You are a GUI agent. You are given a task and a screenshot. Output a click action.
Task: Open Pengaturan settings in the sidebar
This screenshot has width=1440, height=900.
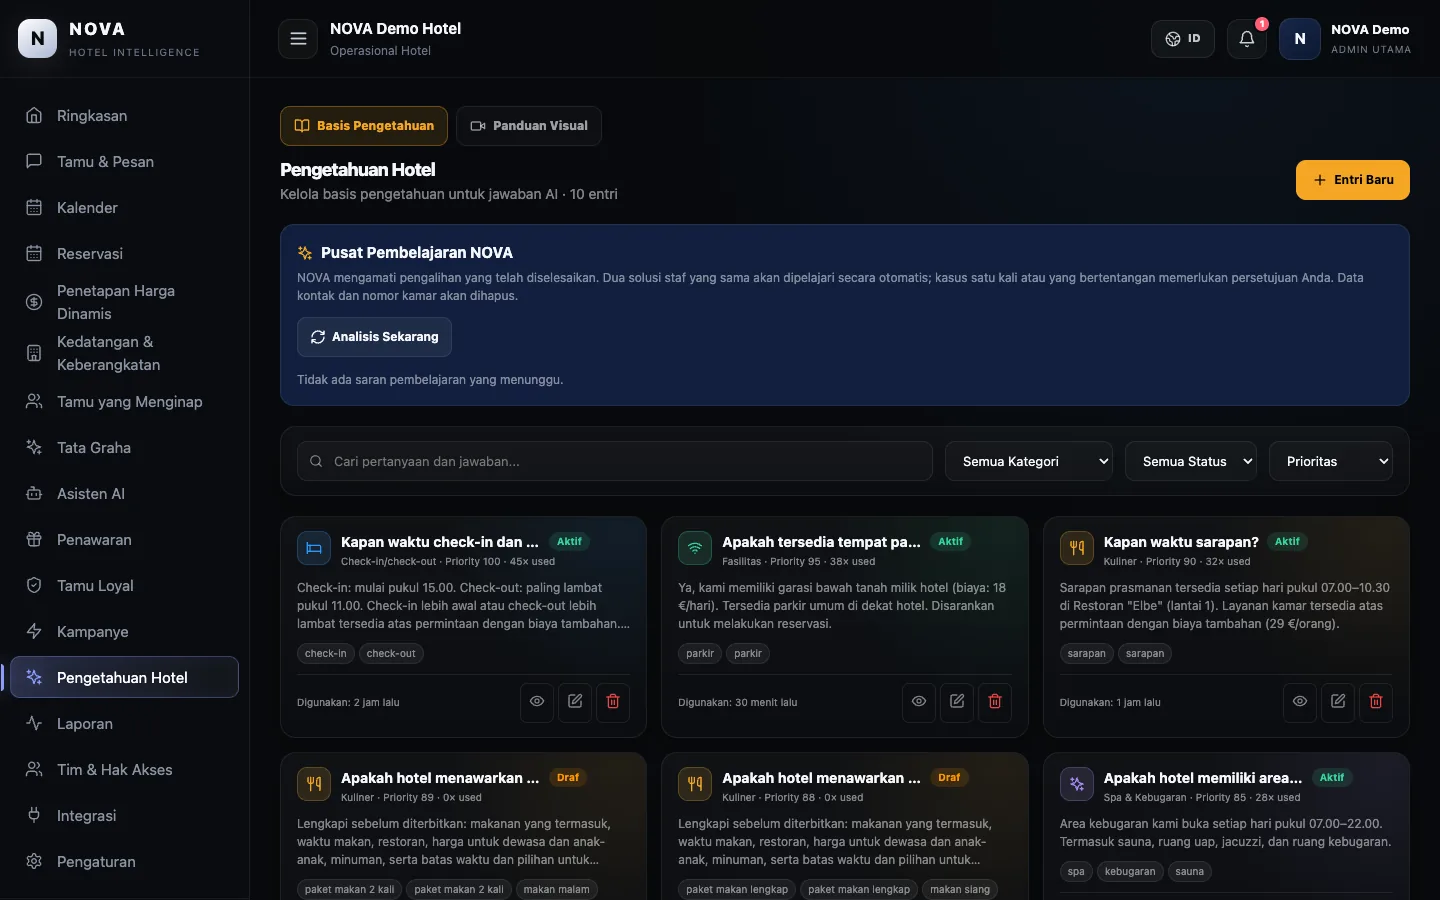[124, 862]
